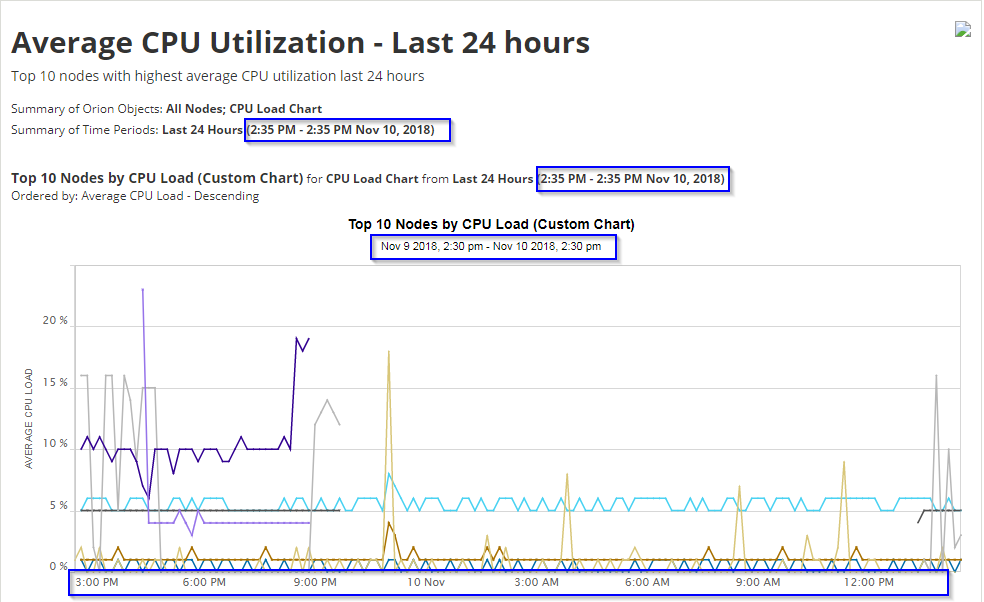Click the '6:00 PM' x-axis label
This screenshot has height=602, width=984.
tap(204, 582)
